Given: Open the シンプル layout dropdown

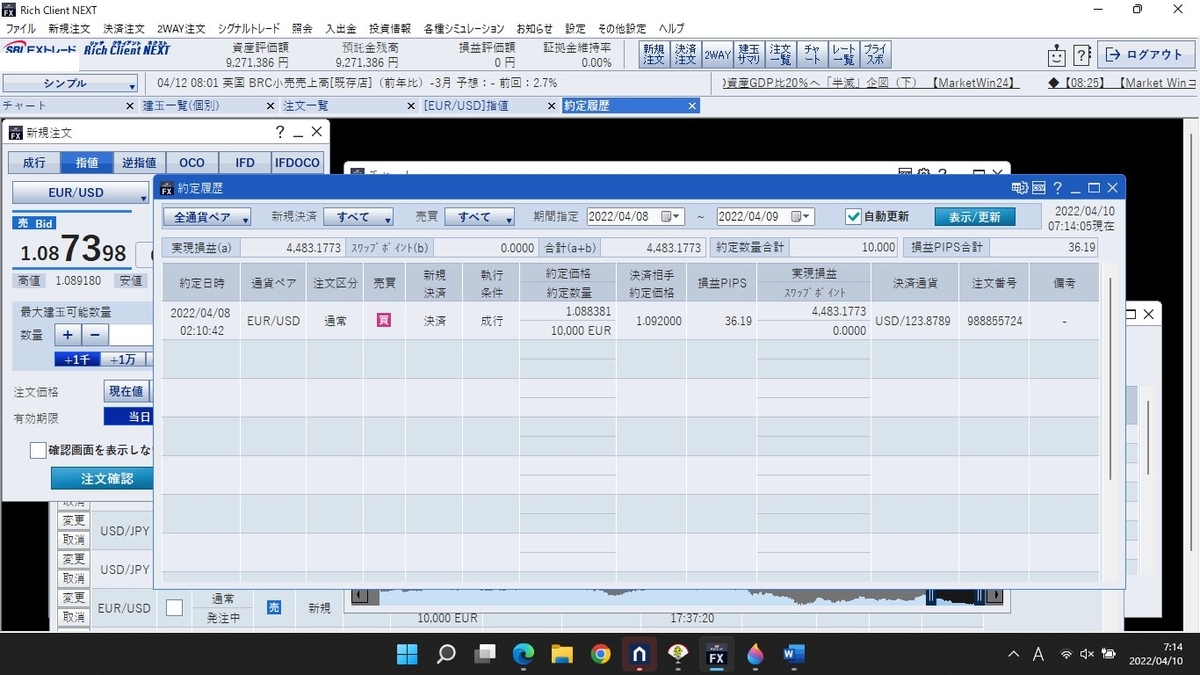Looking at the screenshot, I should [70, 84].
